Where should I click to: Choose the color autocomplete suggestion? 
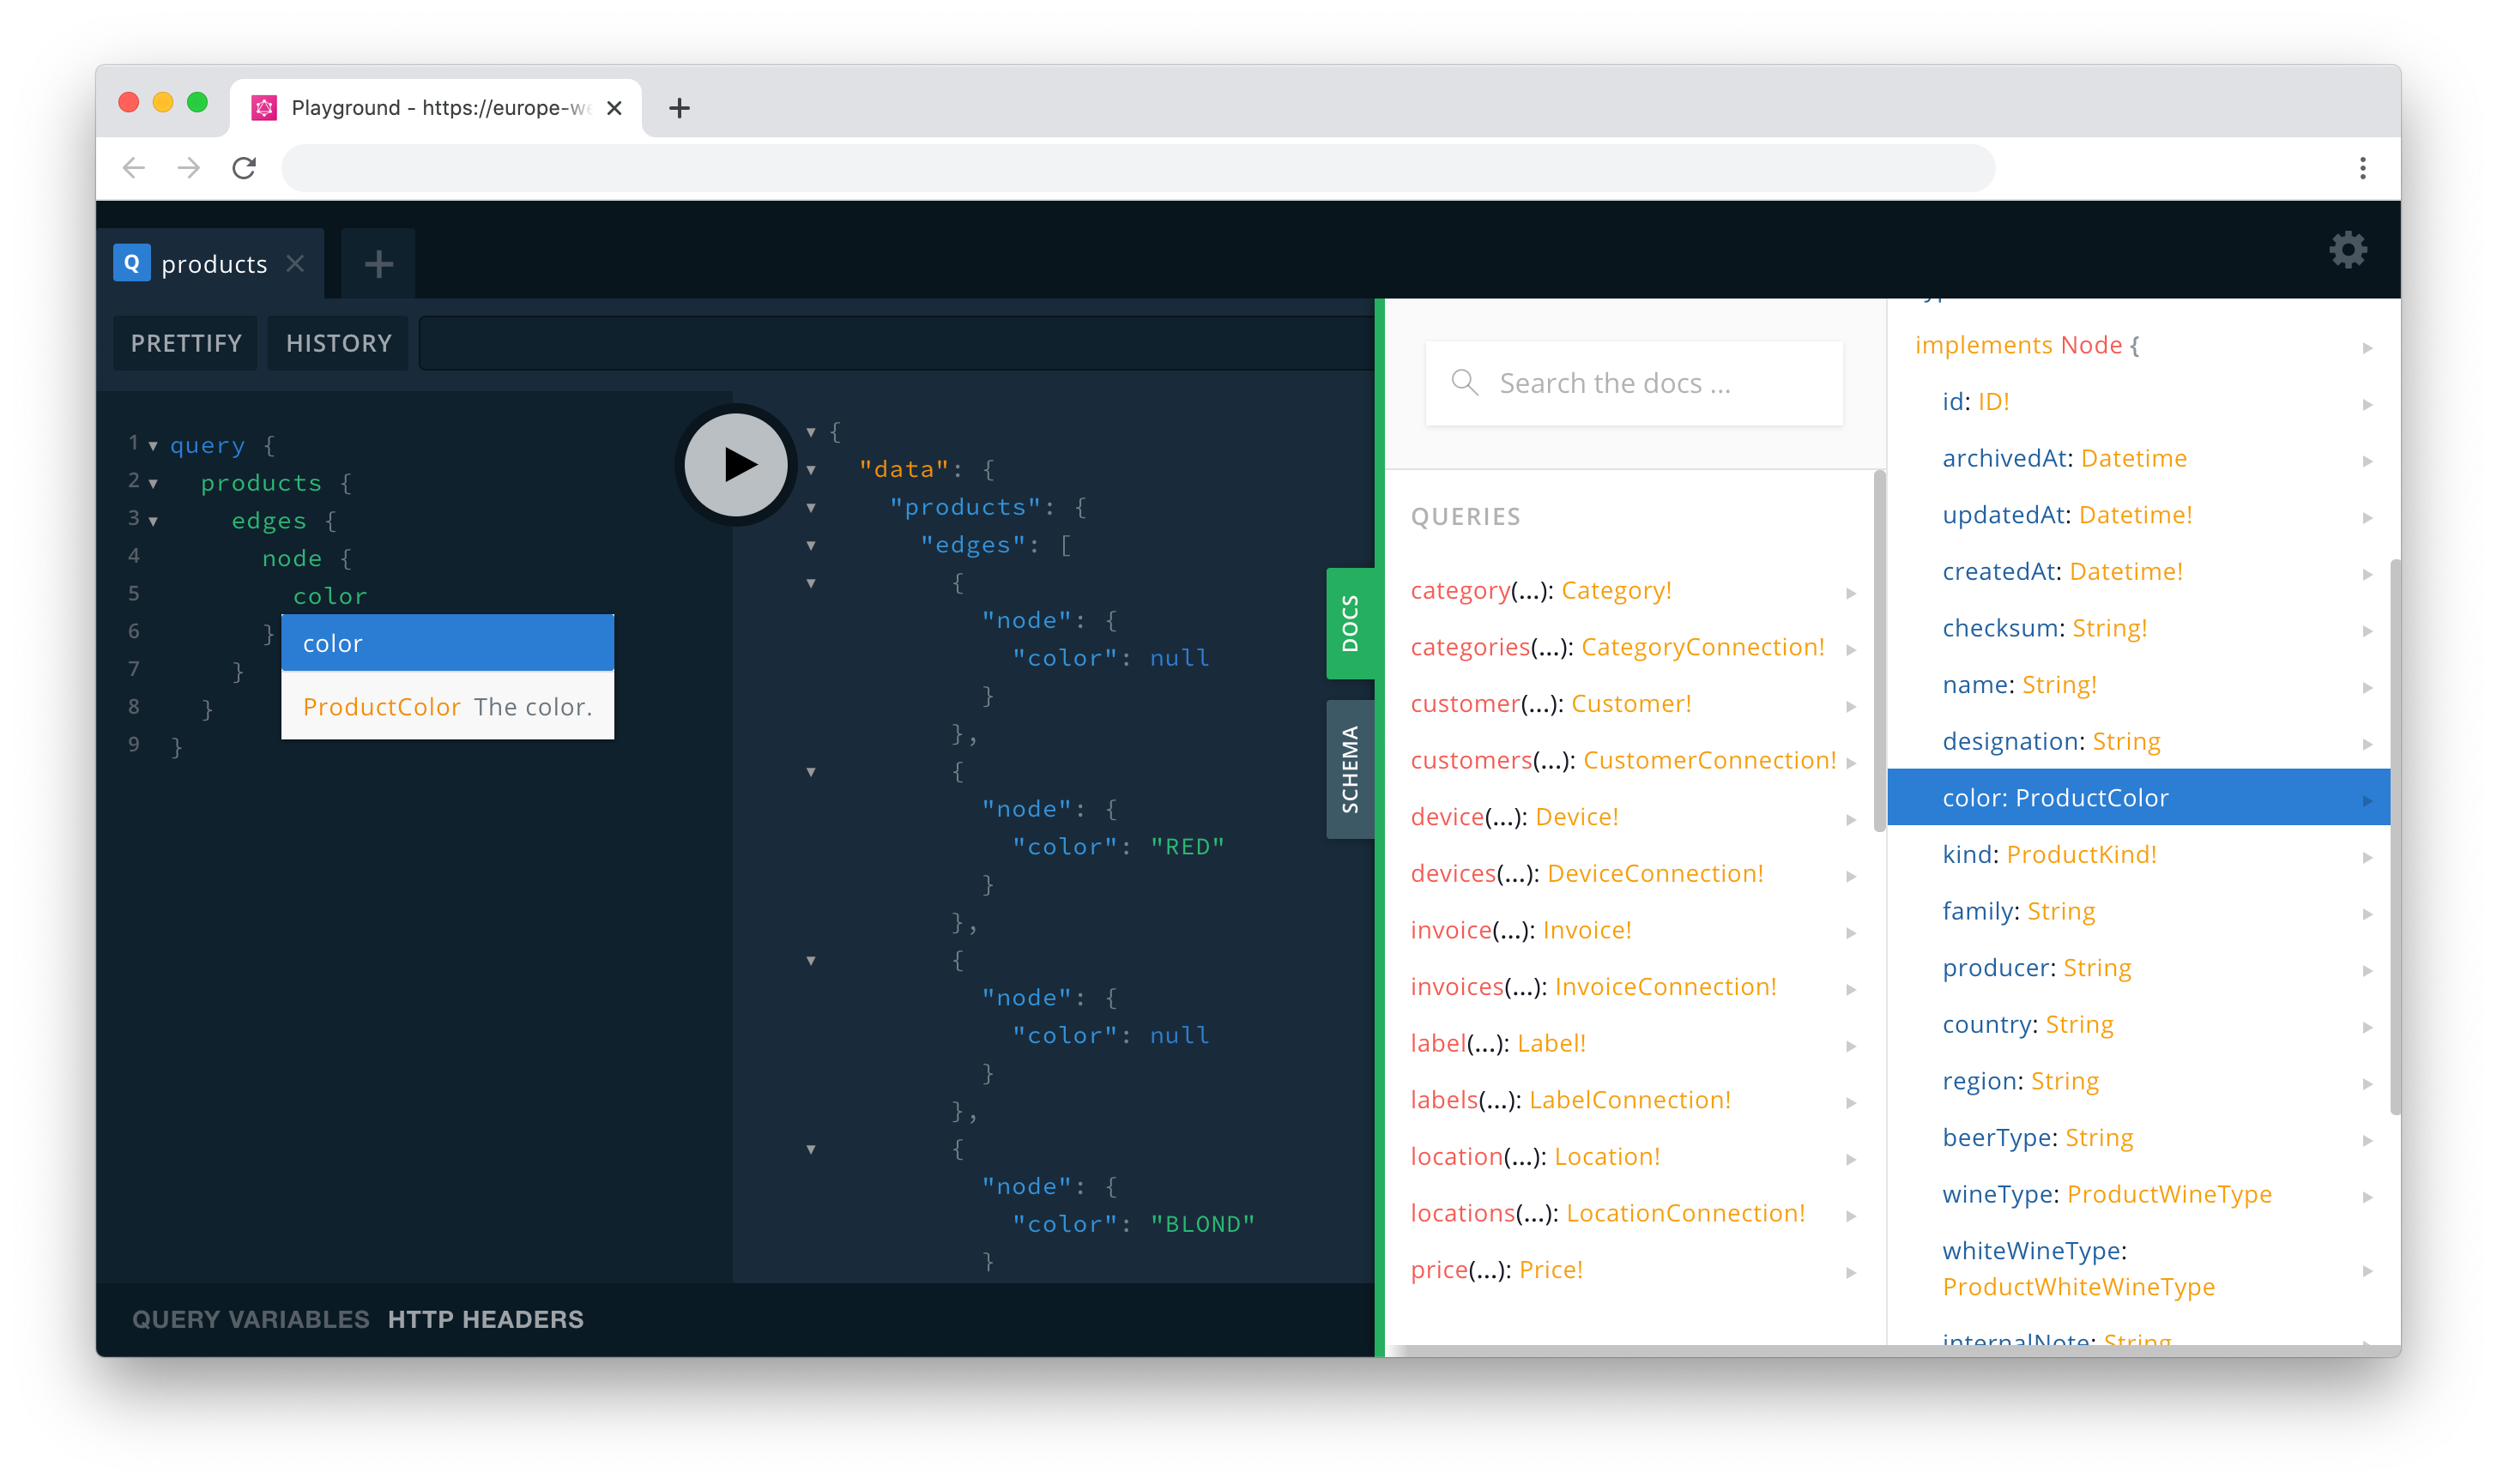coord(447,643)
